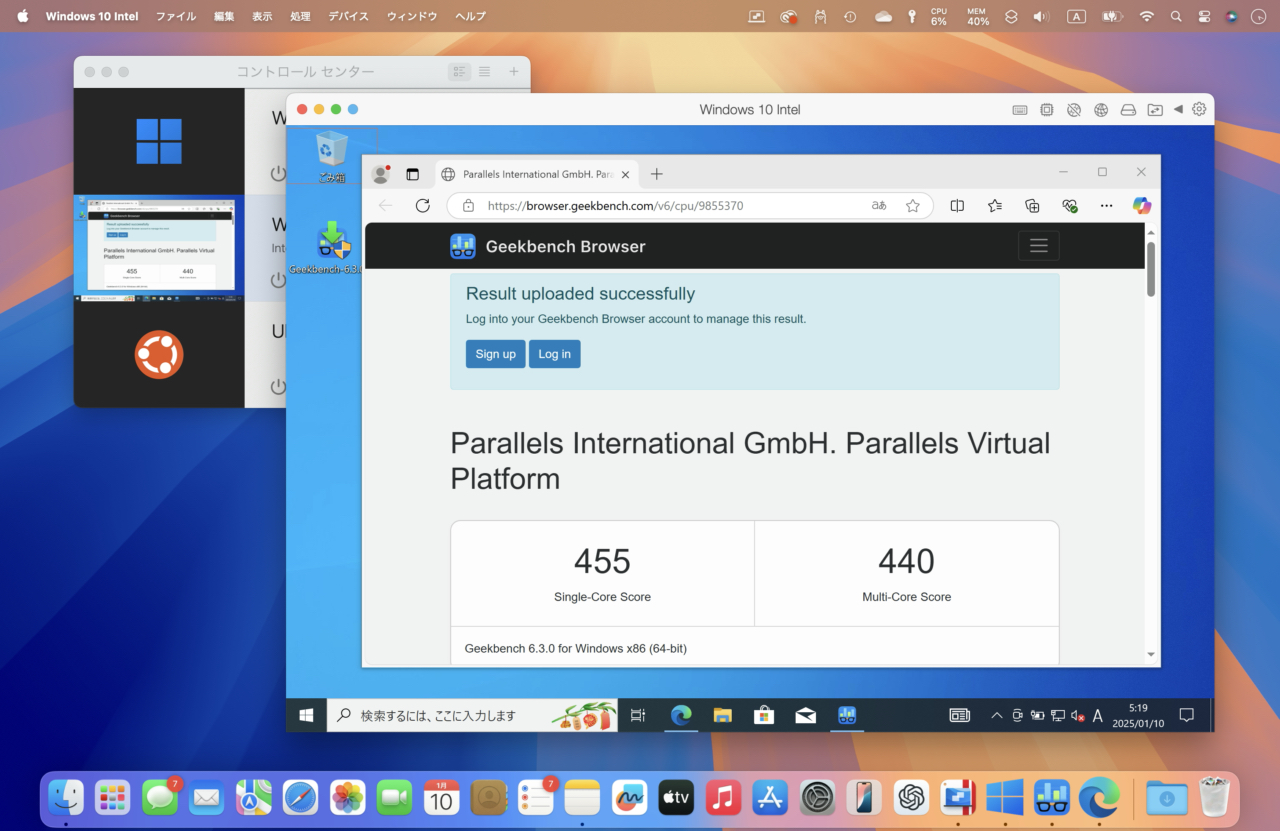Screen dimensions: 1280x831
Task: Open Edge from the Windows taskbar
Action: point(681,715)
